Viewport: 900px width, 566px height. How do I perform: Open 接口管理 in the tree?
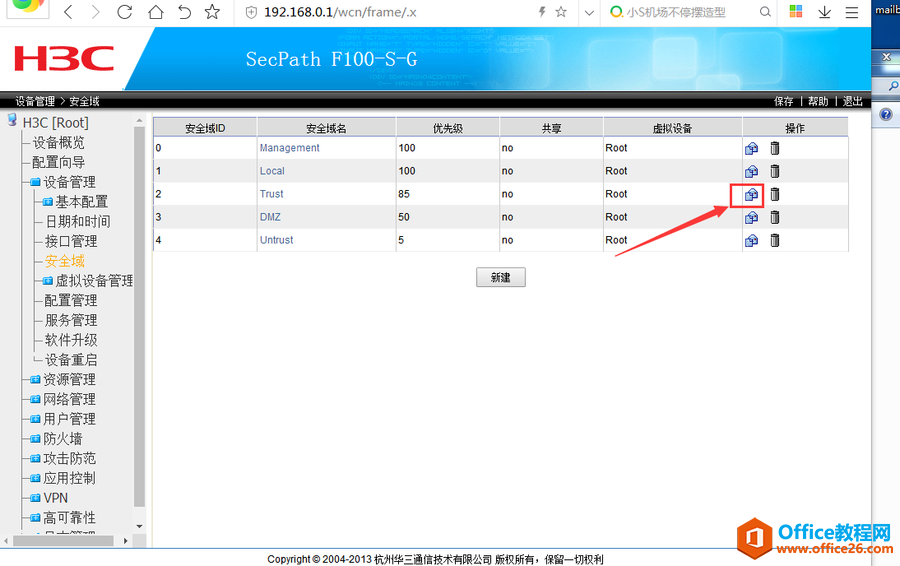(71, 242)
